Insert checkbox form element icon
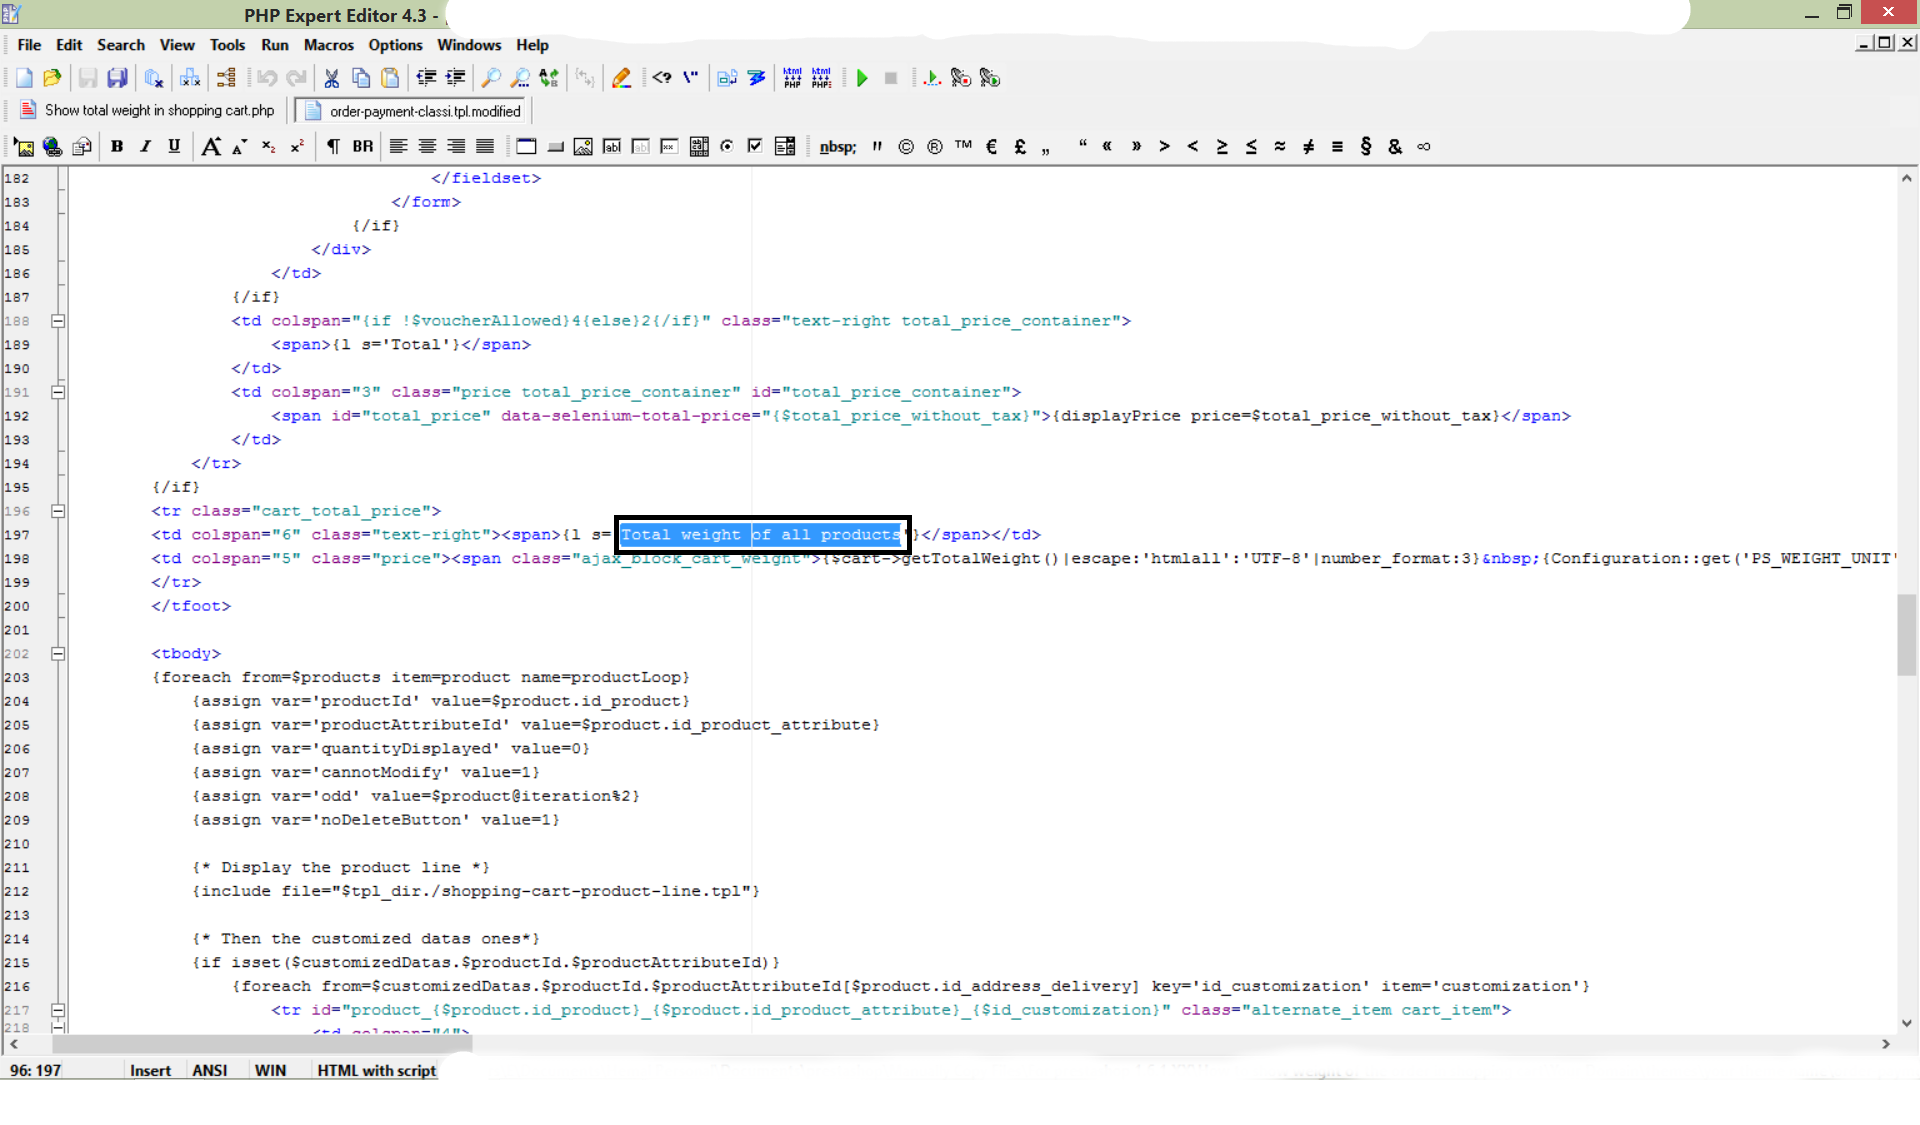The width and height of the screenshot is (1920, 1125). click(x=755, y=146)
